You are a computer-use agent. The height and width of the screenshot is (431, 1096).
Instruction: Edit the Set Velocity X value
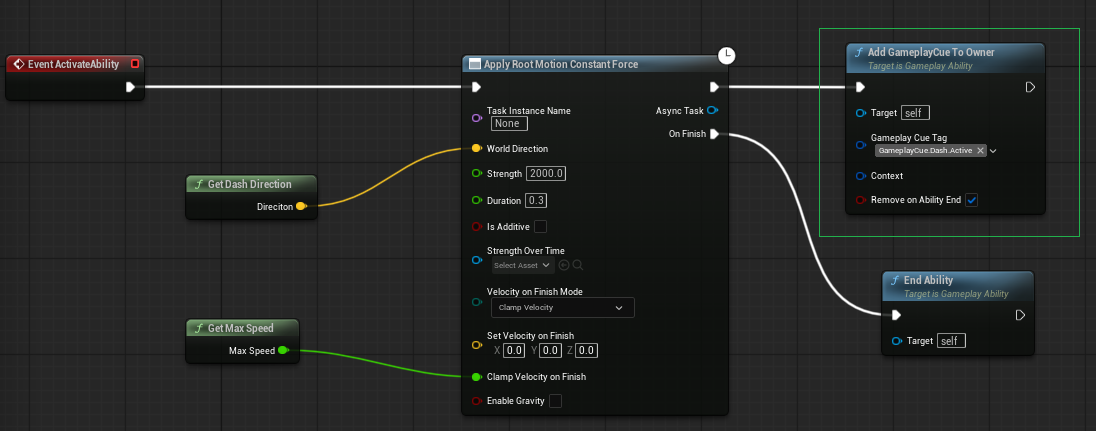pyautogui.click(x=514, y=350)
